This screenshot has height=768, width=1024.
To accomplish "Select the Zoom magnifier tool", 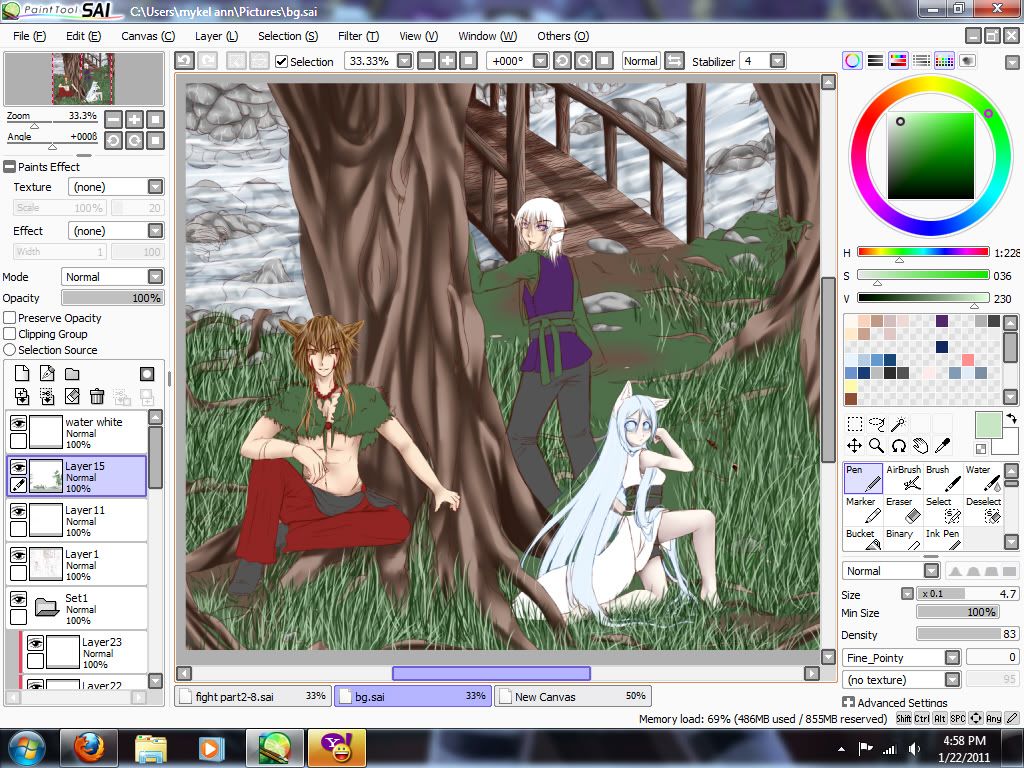I will click(x=876, y=445).
